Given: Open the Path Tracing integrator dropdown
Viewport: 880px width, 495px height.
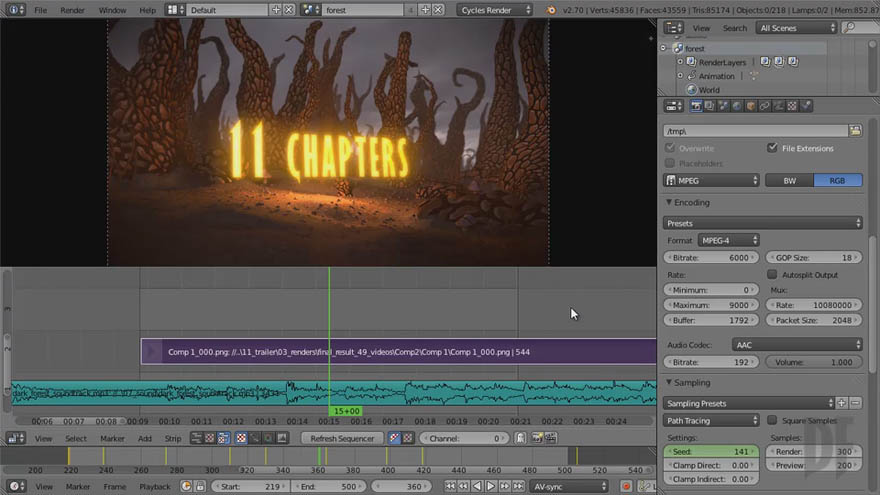Looking at the screenshot, I should pyautogui.click(x=711, y=420).
